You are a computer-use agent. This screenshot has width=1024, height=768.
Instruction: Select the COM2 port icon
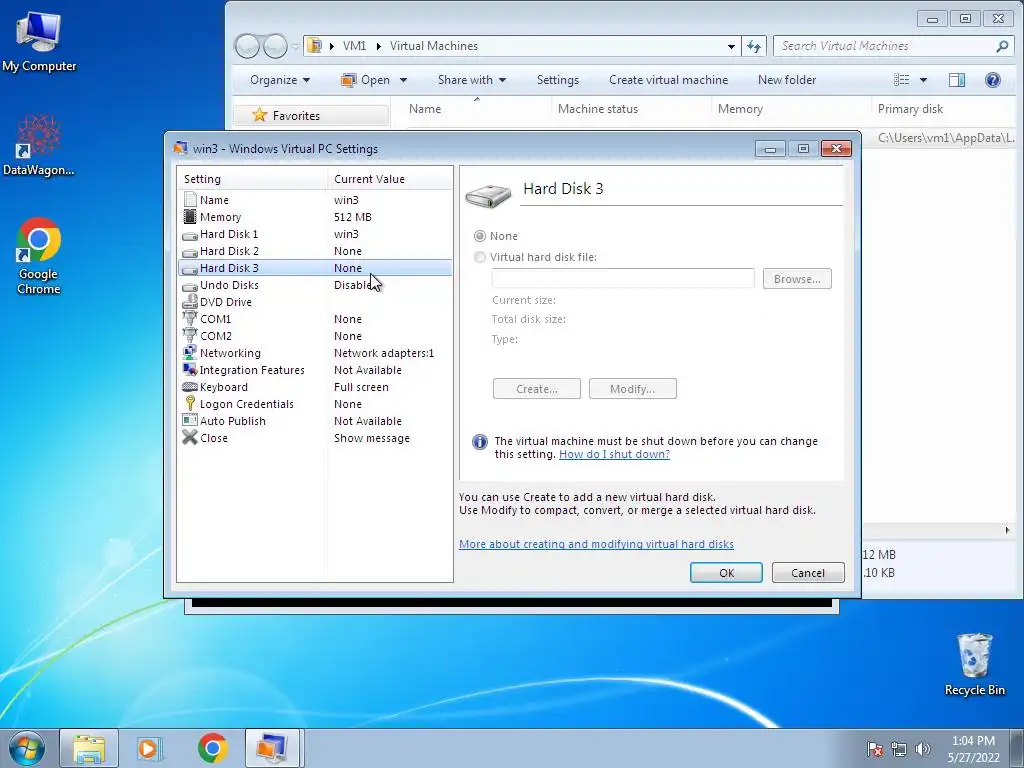[189, 336]
